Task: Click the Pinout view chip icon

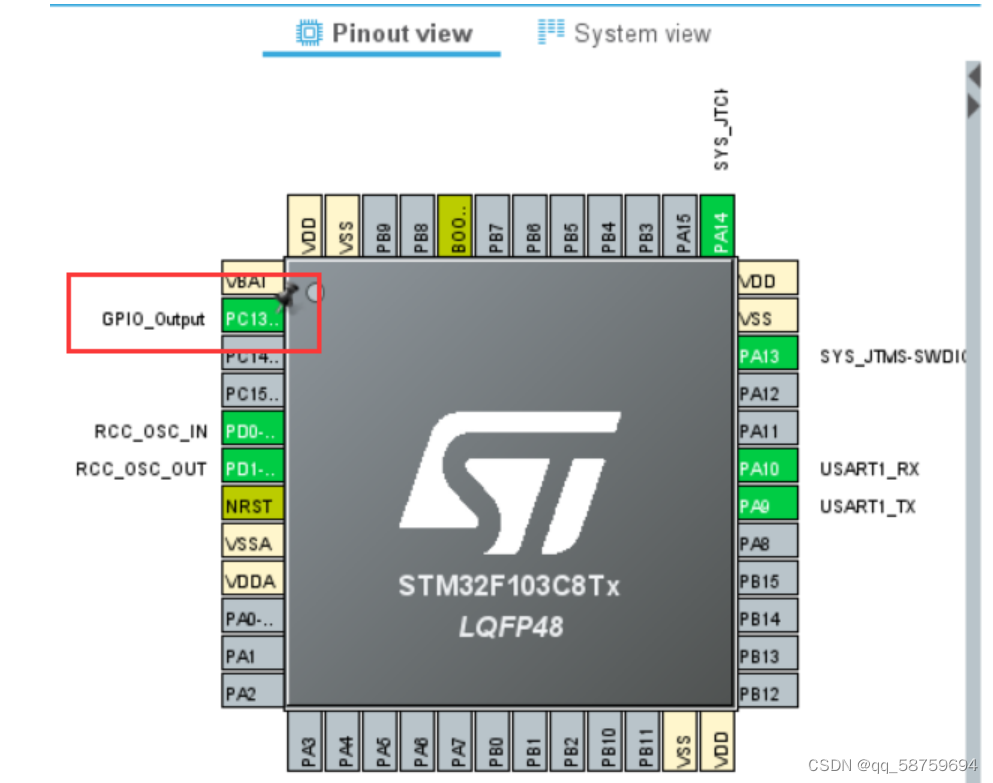Action: click(310, 32)
